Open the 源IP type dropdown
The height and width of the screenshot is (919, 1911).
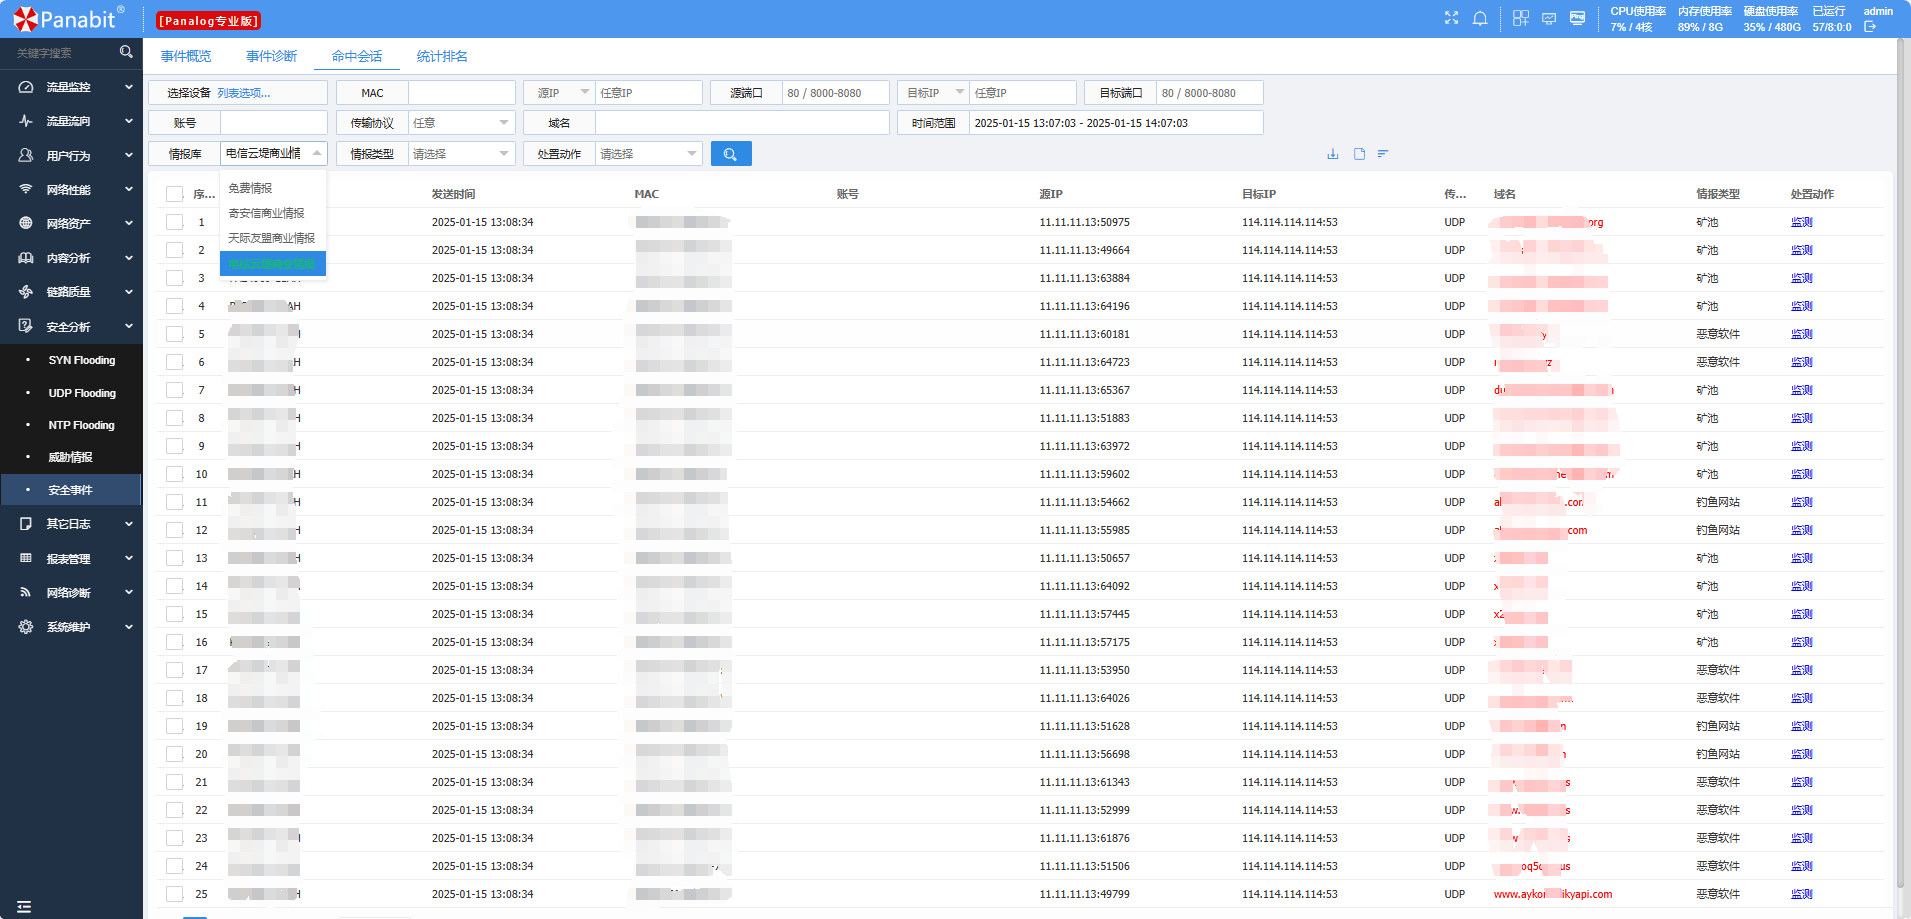tap(559, 93)
